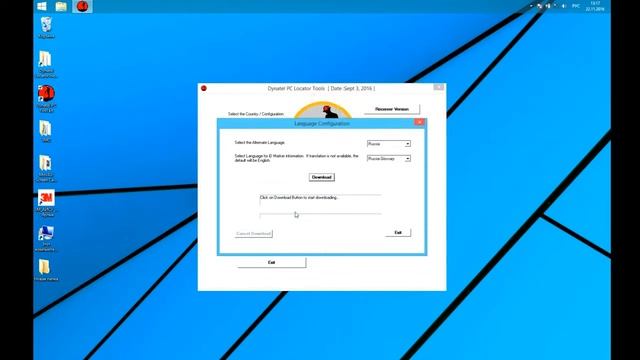Open the Alternate Language dropdown
Viewport: 640px width, 360px height.
tap(389, 144)
